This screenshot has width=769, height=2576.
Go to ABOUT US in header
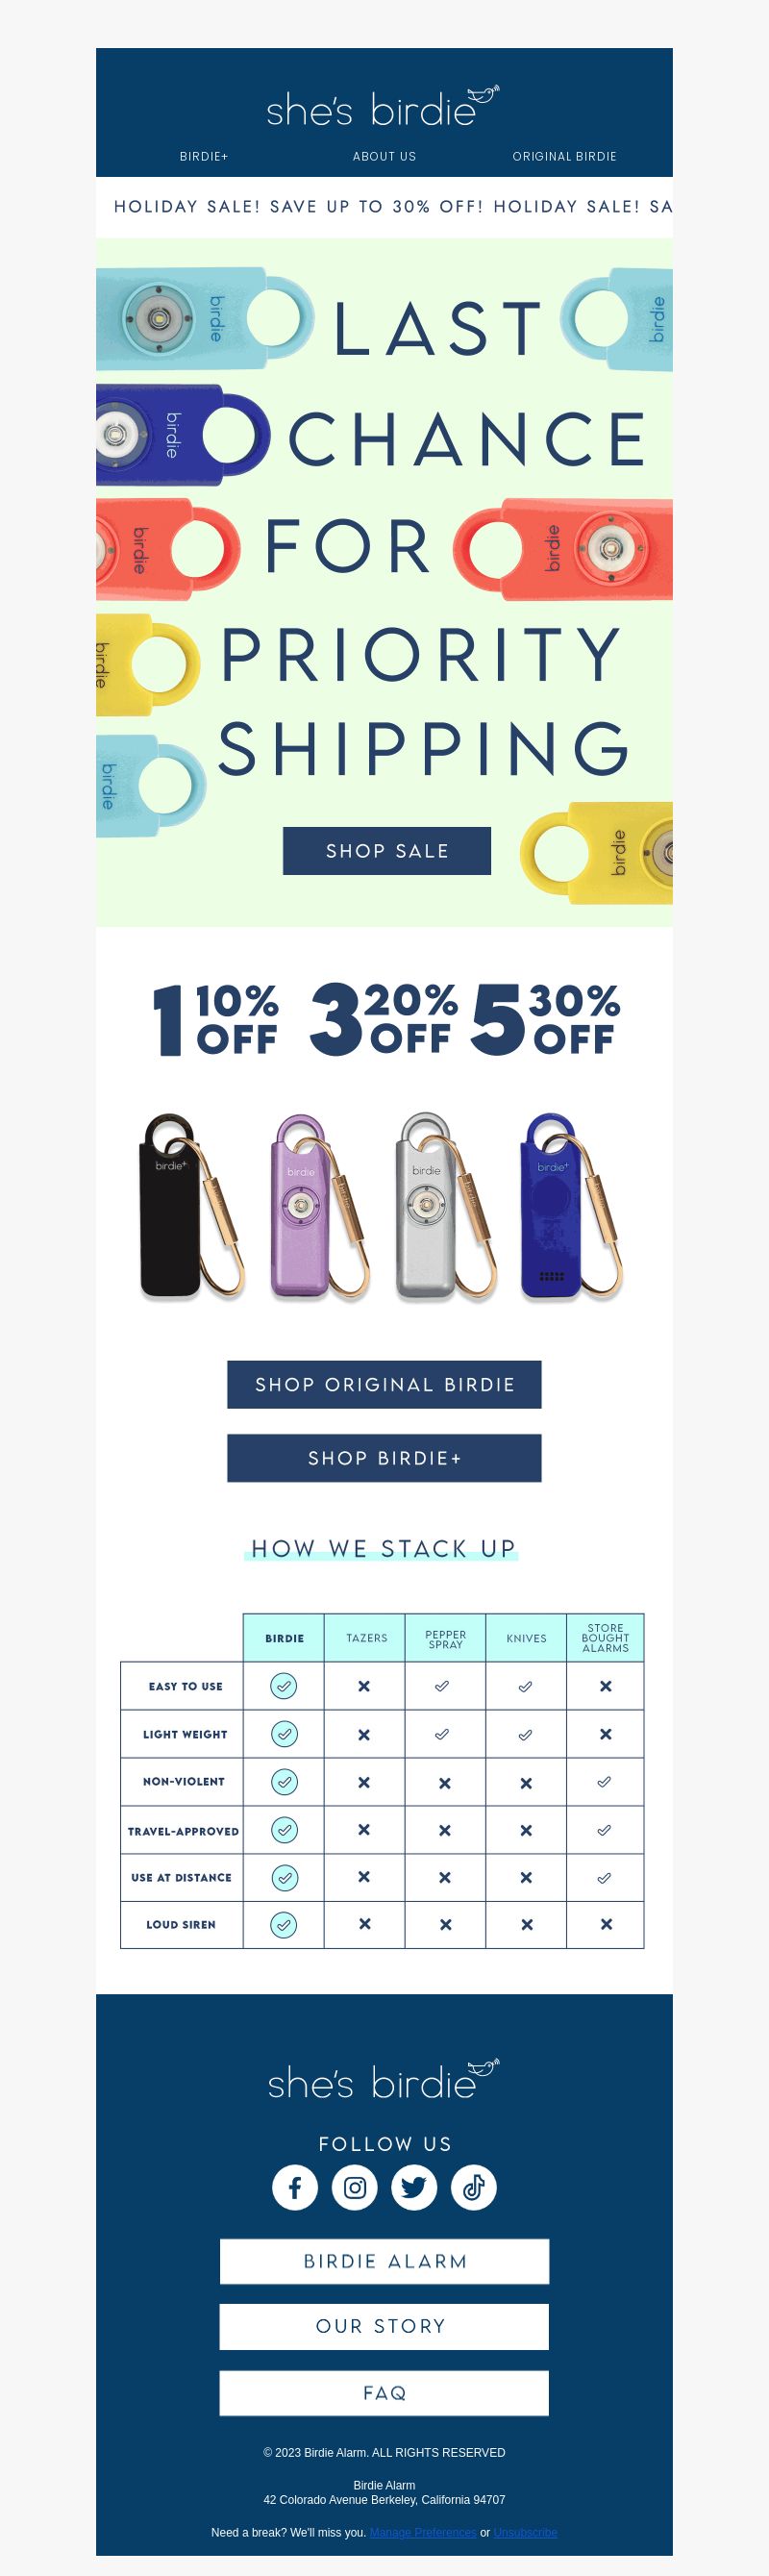tap(384, 156)
